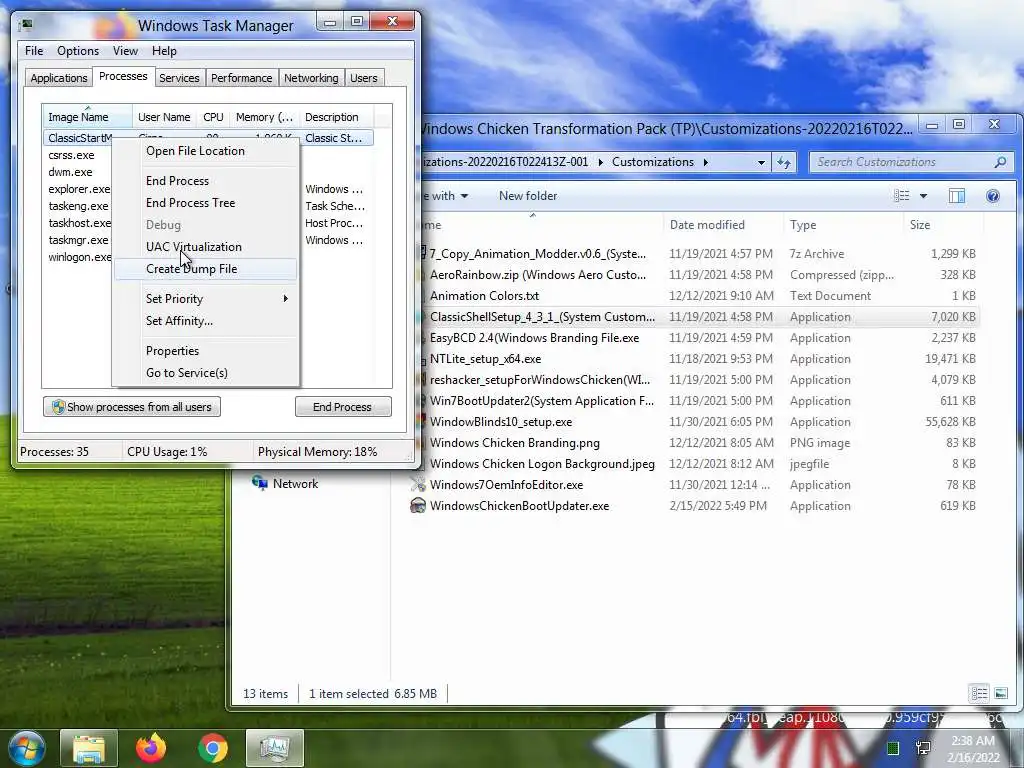Open the taskbar clock showing 2:38 AM
This screenshot has width=1024, height=768.
[x=973, y=749]
